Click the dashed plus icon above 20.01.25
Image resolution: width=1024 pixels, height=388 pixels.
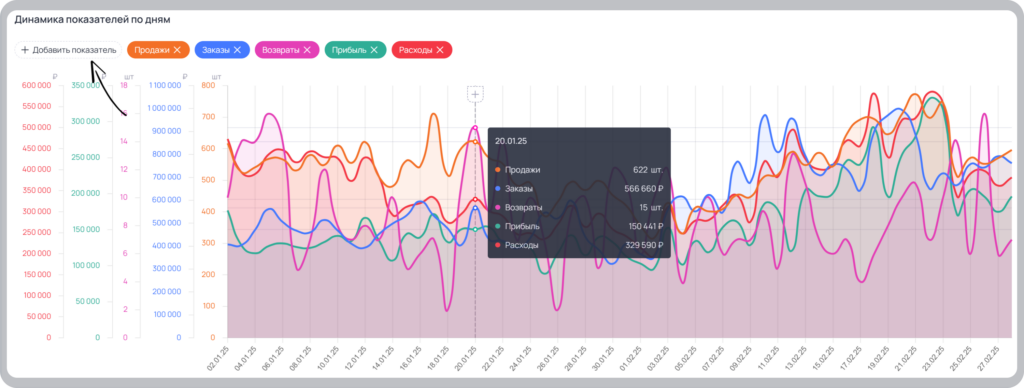(475, 95)
